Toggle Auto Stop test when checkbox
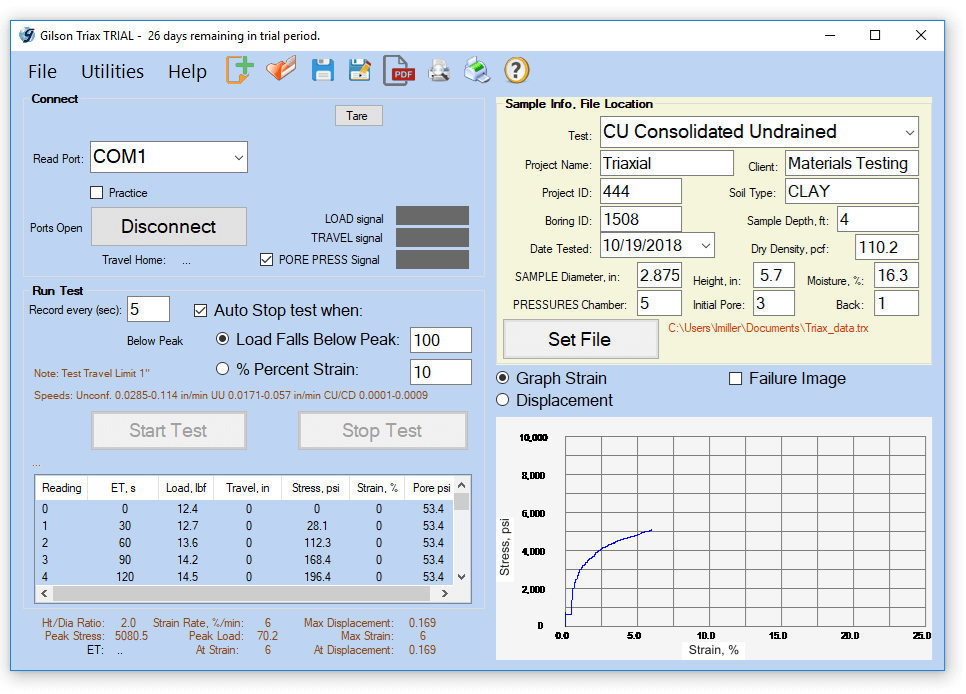The height and width of the screenshot is (694, 966). pyautogui.click(x=200, y=311)
